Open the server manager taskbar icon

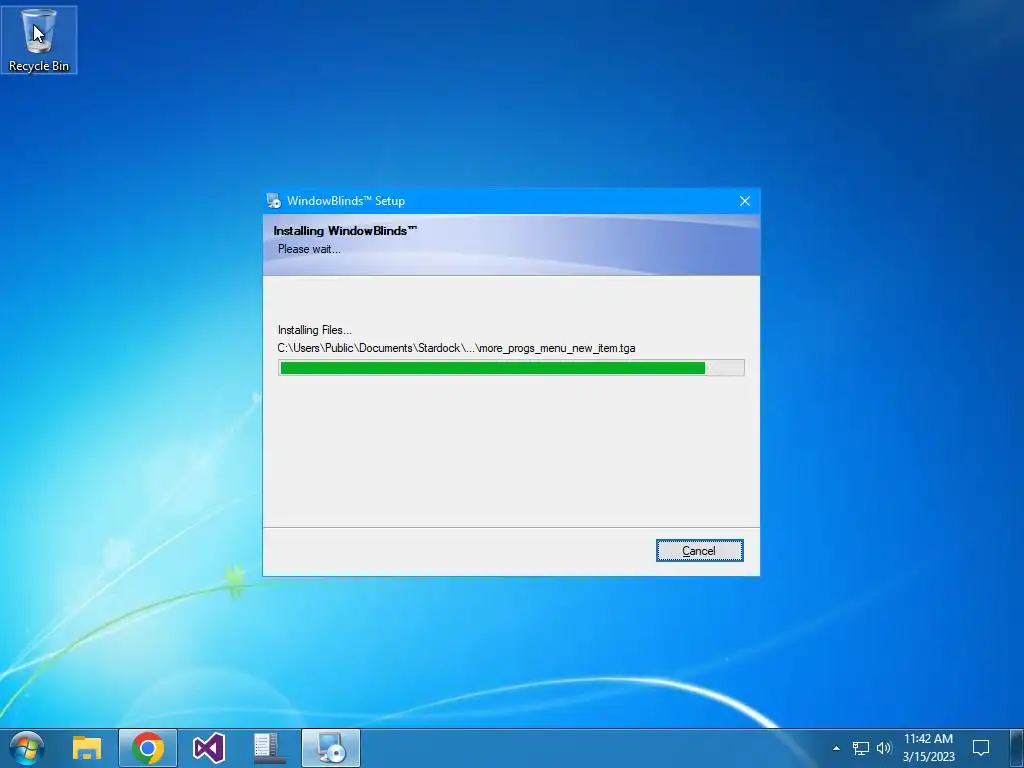pyautogui.click(x=269, y=748)
